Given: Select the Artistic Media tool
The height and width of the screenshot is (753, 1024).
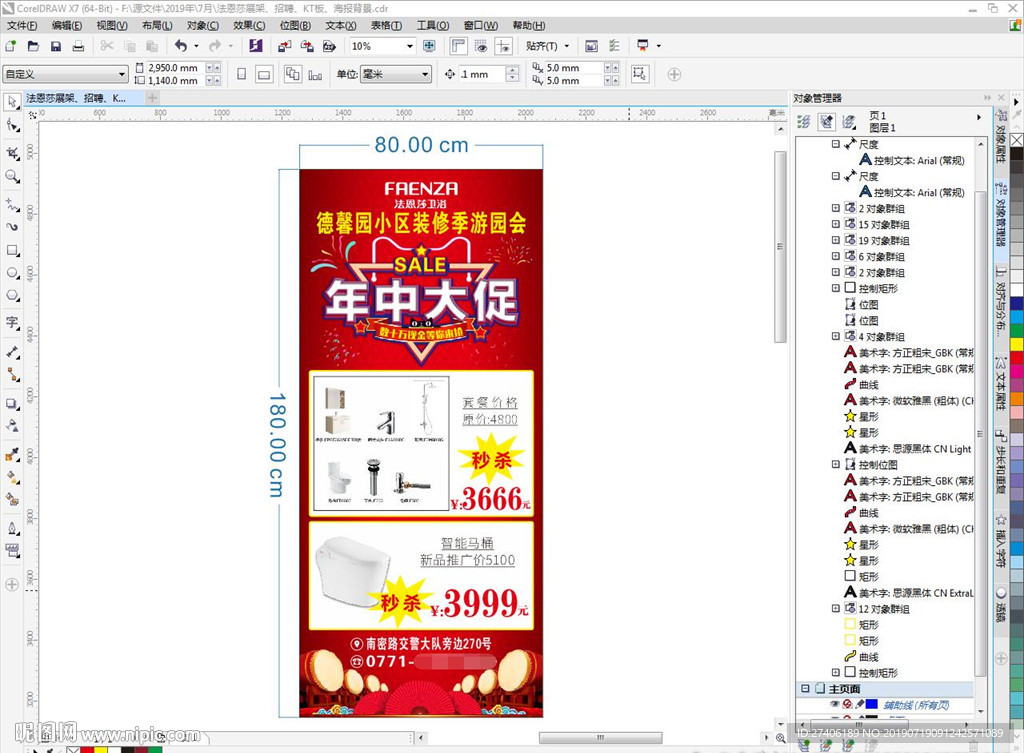Looking at the screenshot, I should point(12,227).
